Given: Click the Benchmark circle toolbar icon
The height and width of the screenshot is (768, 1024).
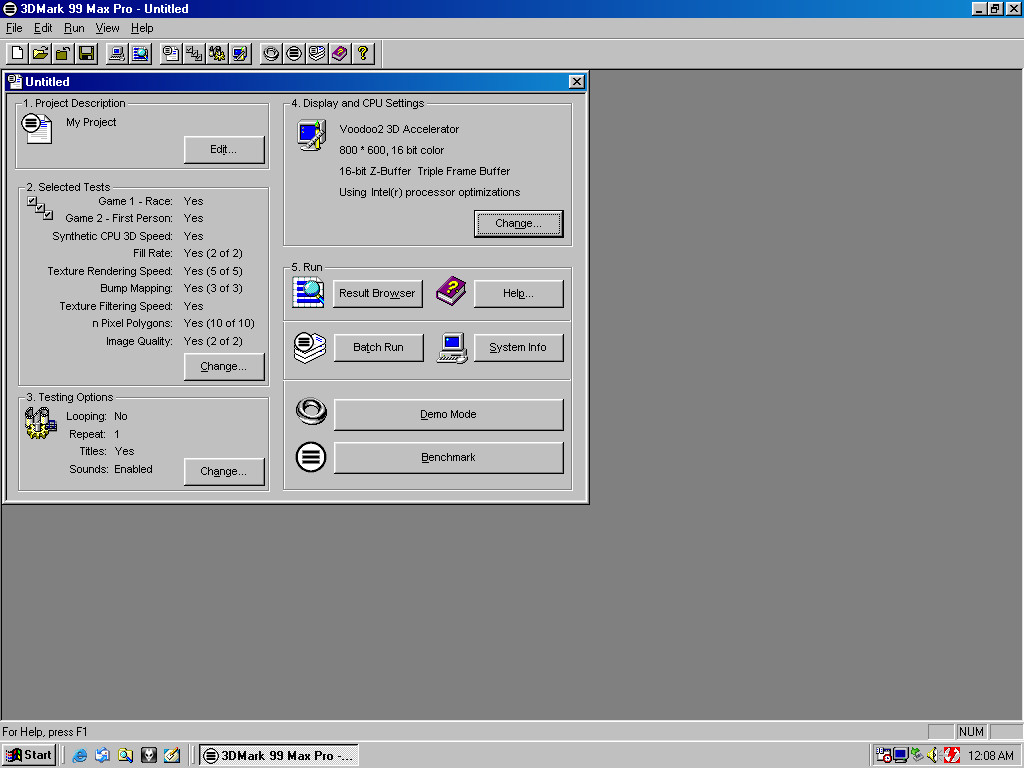Looking at the screenshot, I should pyautogui.click(x=294, y=53).
